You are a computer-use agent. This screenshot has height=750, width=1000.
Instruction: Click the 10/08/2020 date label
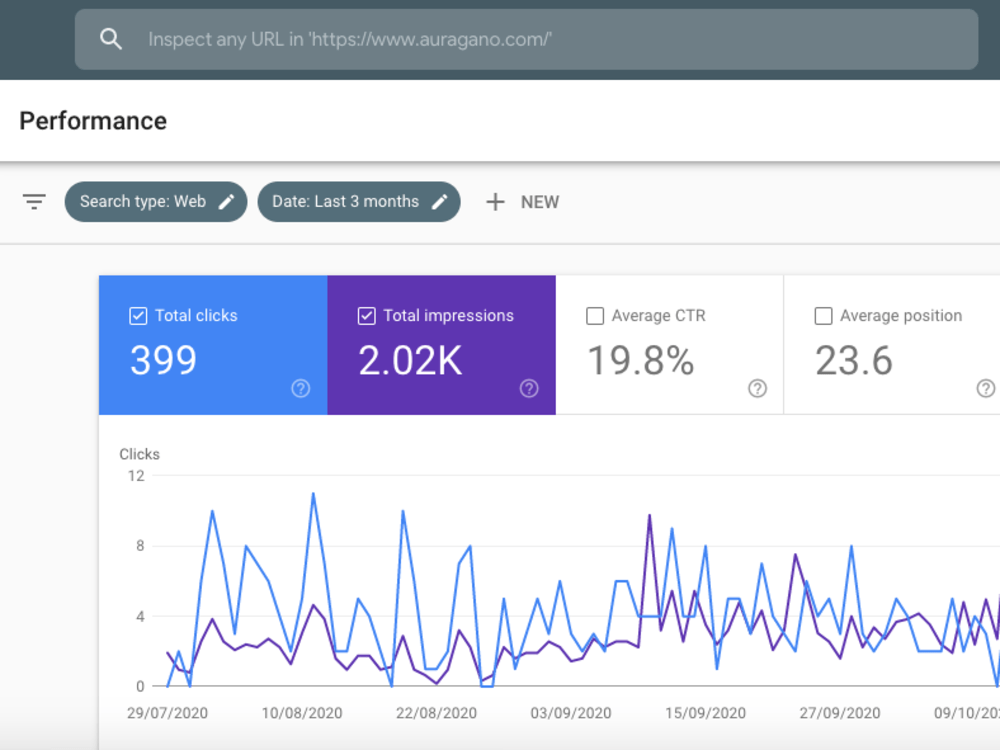(x=302, y=713)
